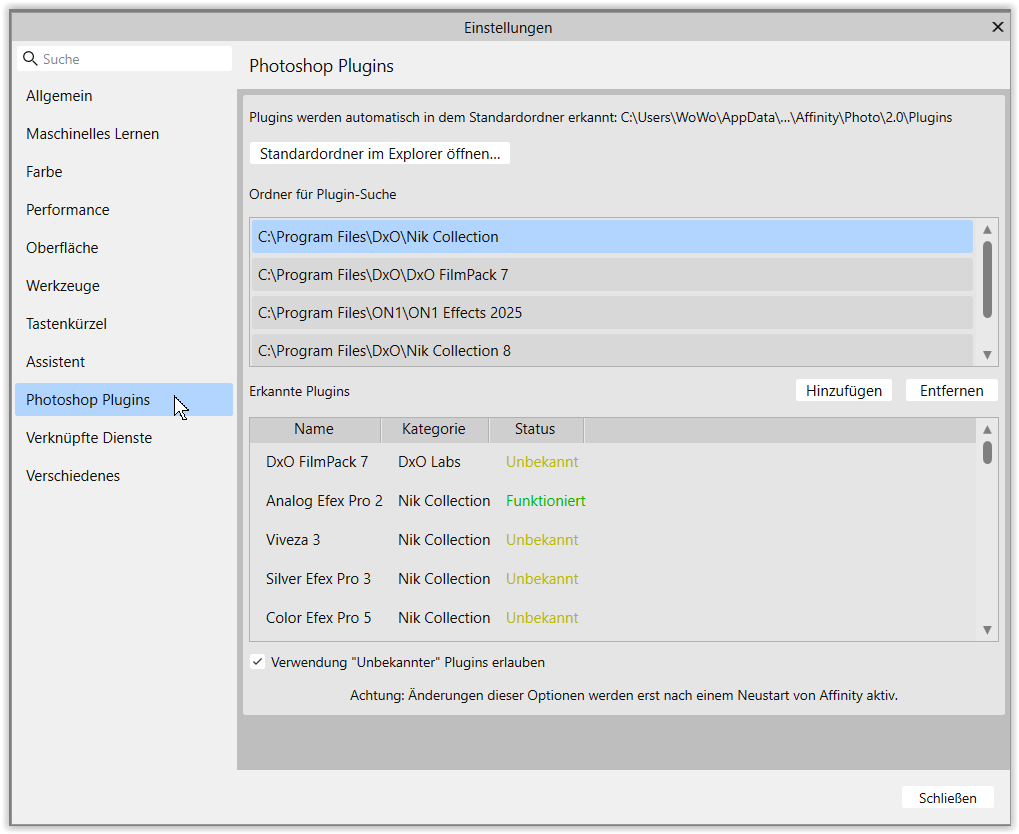Sort plugins by Name column header
The height and width of the screenshot is (834, 1019).
coord(315,429)
